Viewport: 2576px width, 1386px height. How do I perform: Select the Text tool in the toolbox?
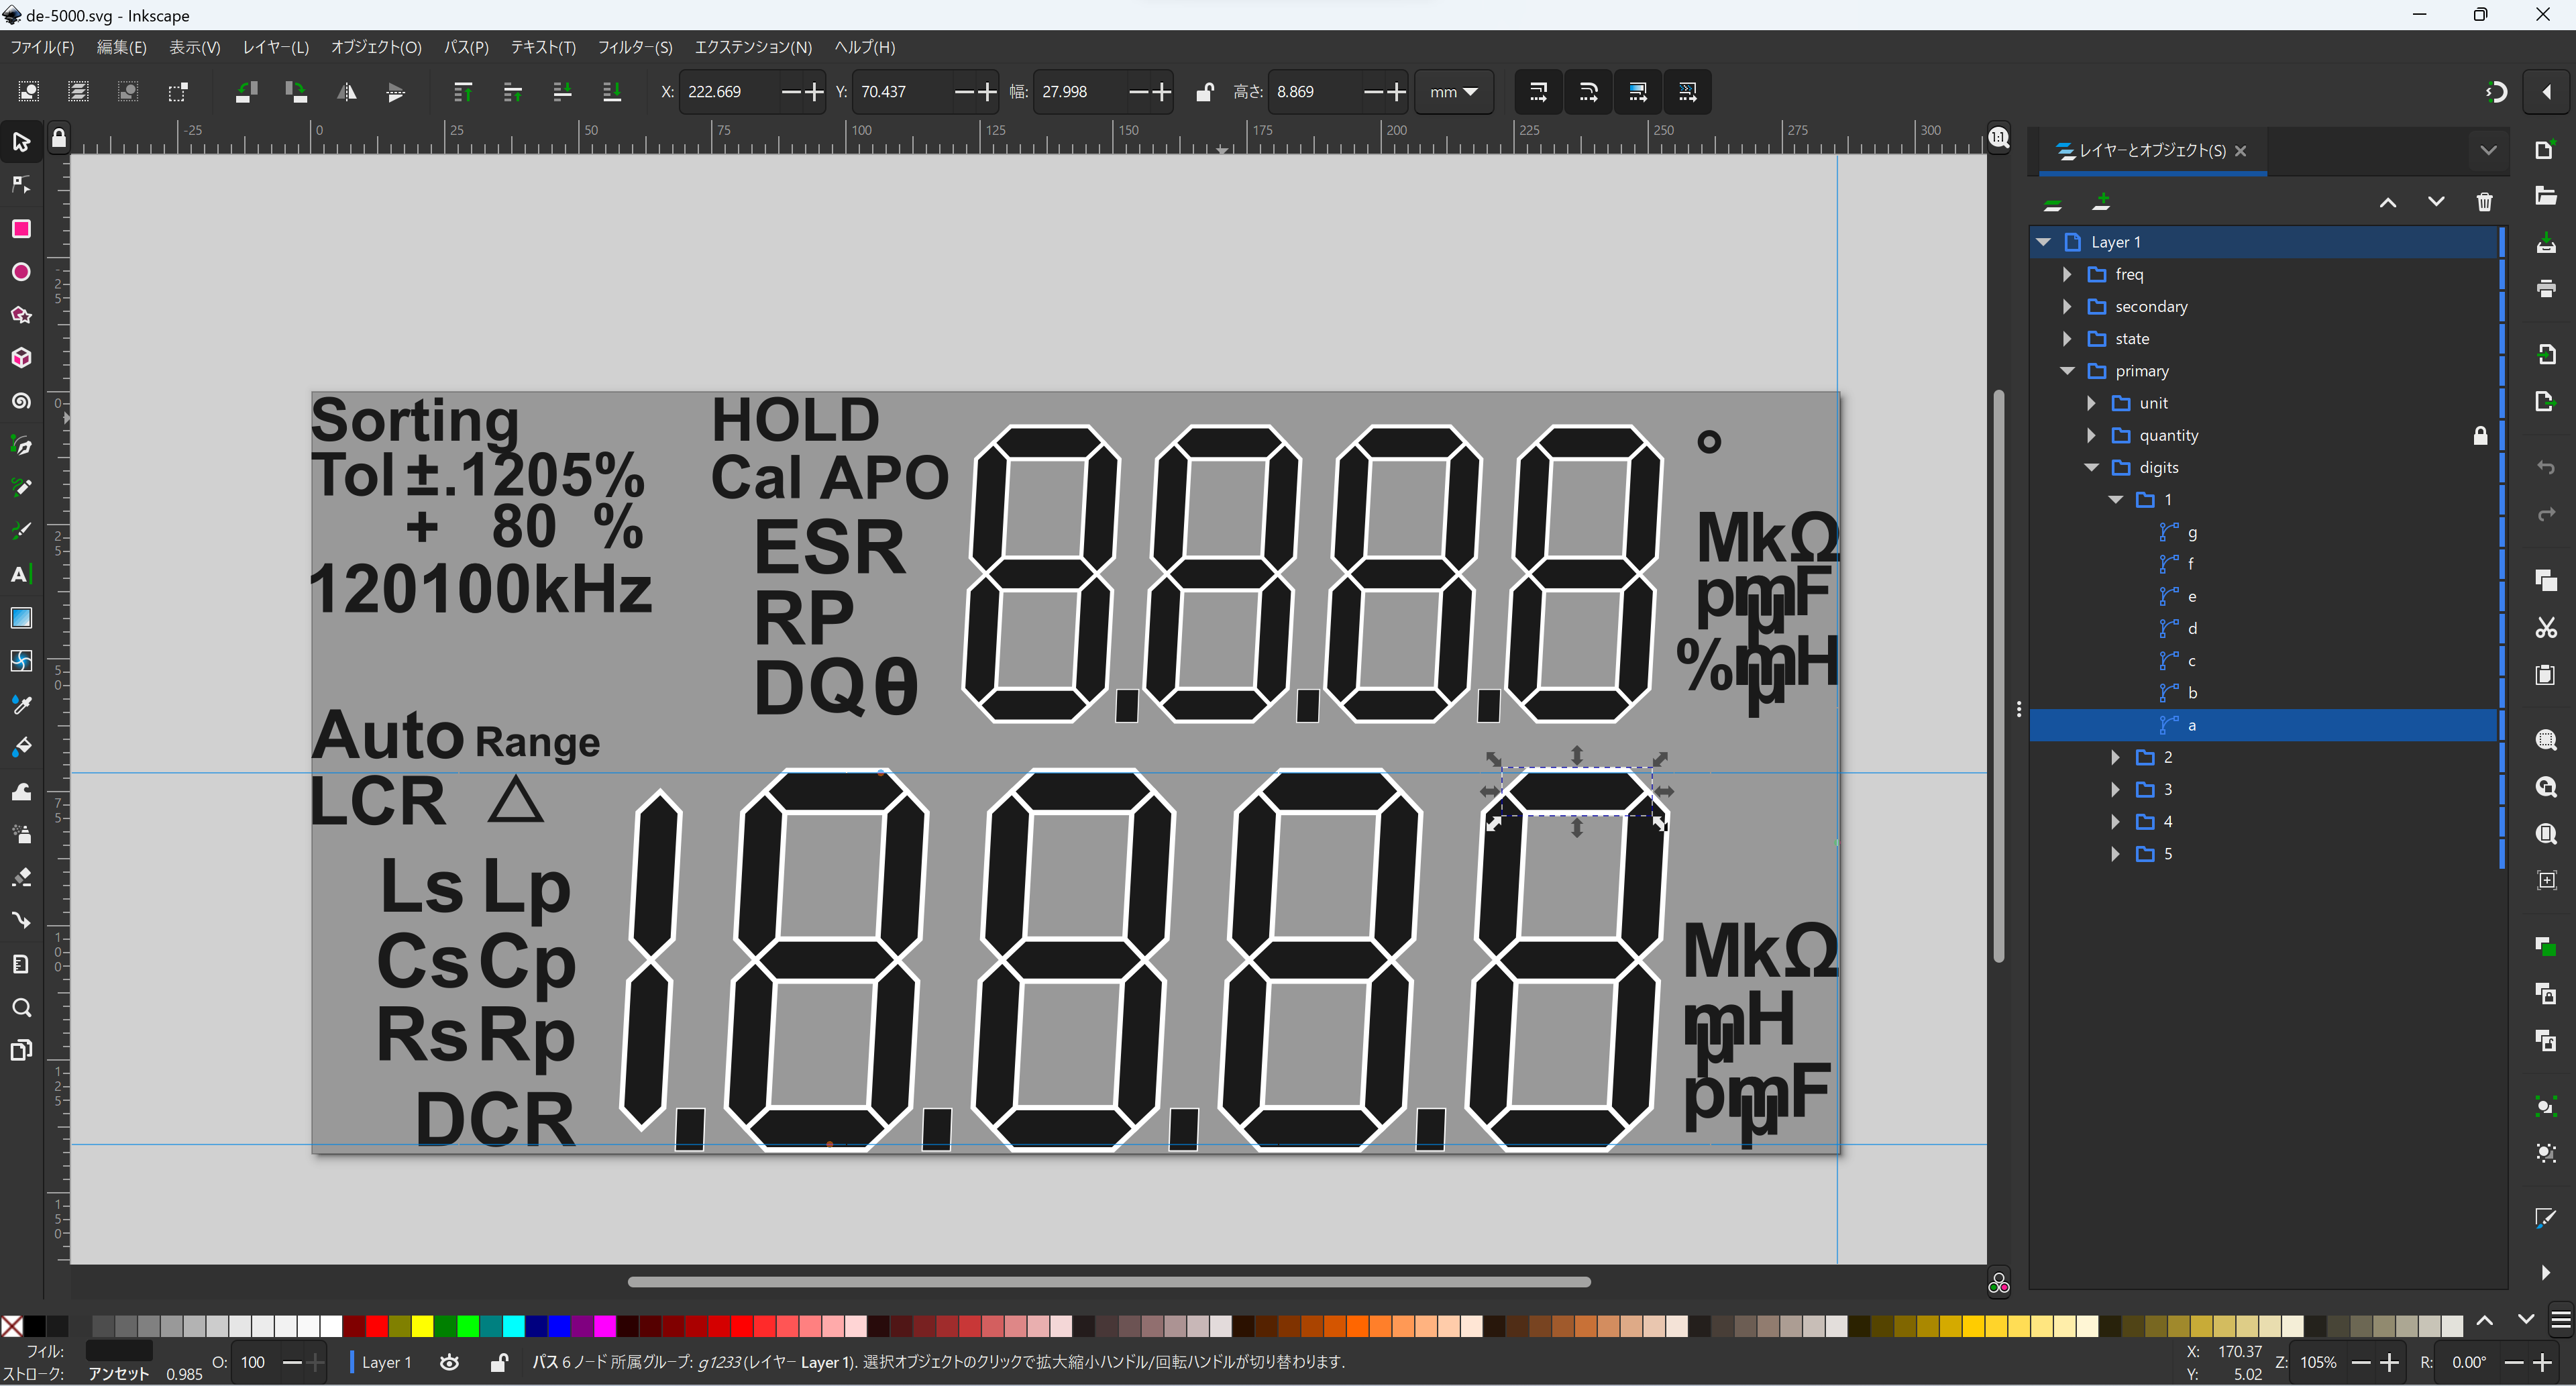pos(20,574)
